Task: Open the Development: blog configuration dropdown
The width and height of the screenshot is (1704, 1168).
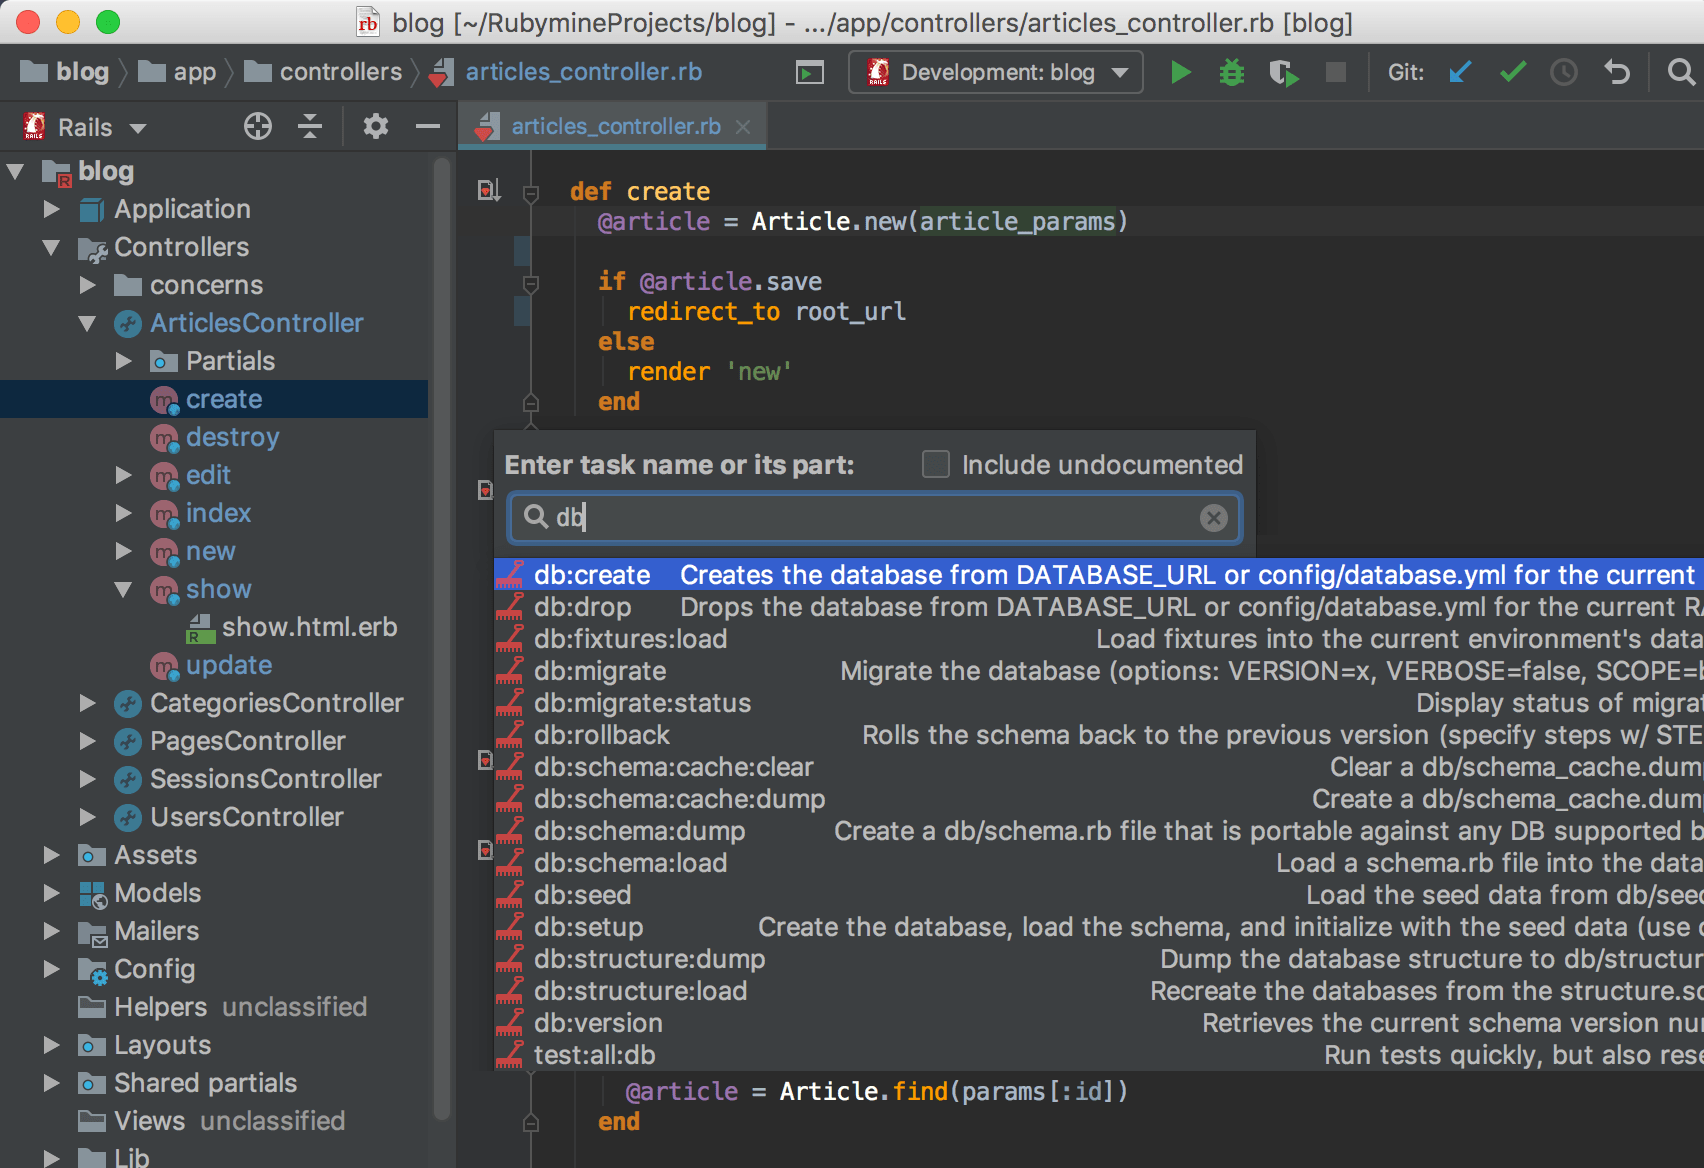Action: click(1119, 72)
